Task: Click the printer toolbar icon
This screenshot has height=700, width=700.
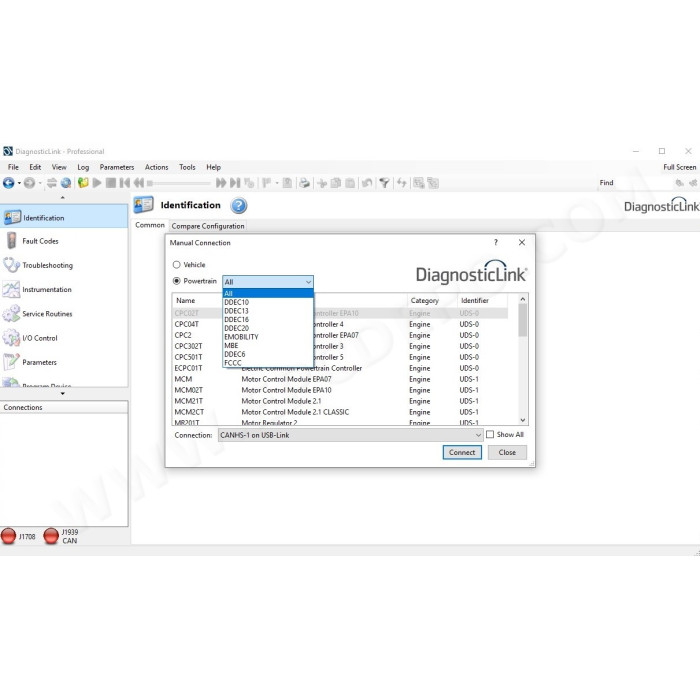Action: point(304,183)
